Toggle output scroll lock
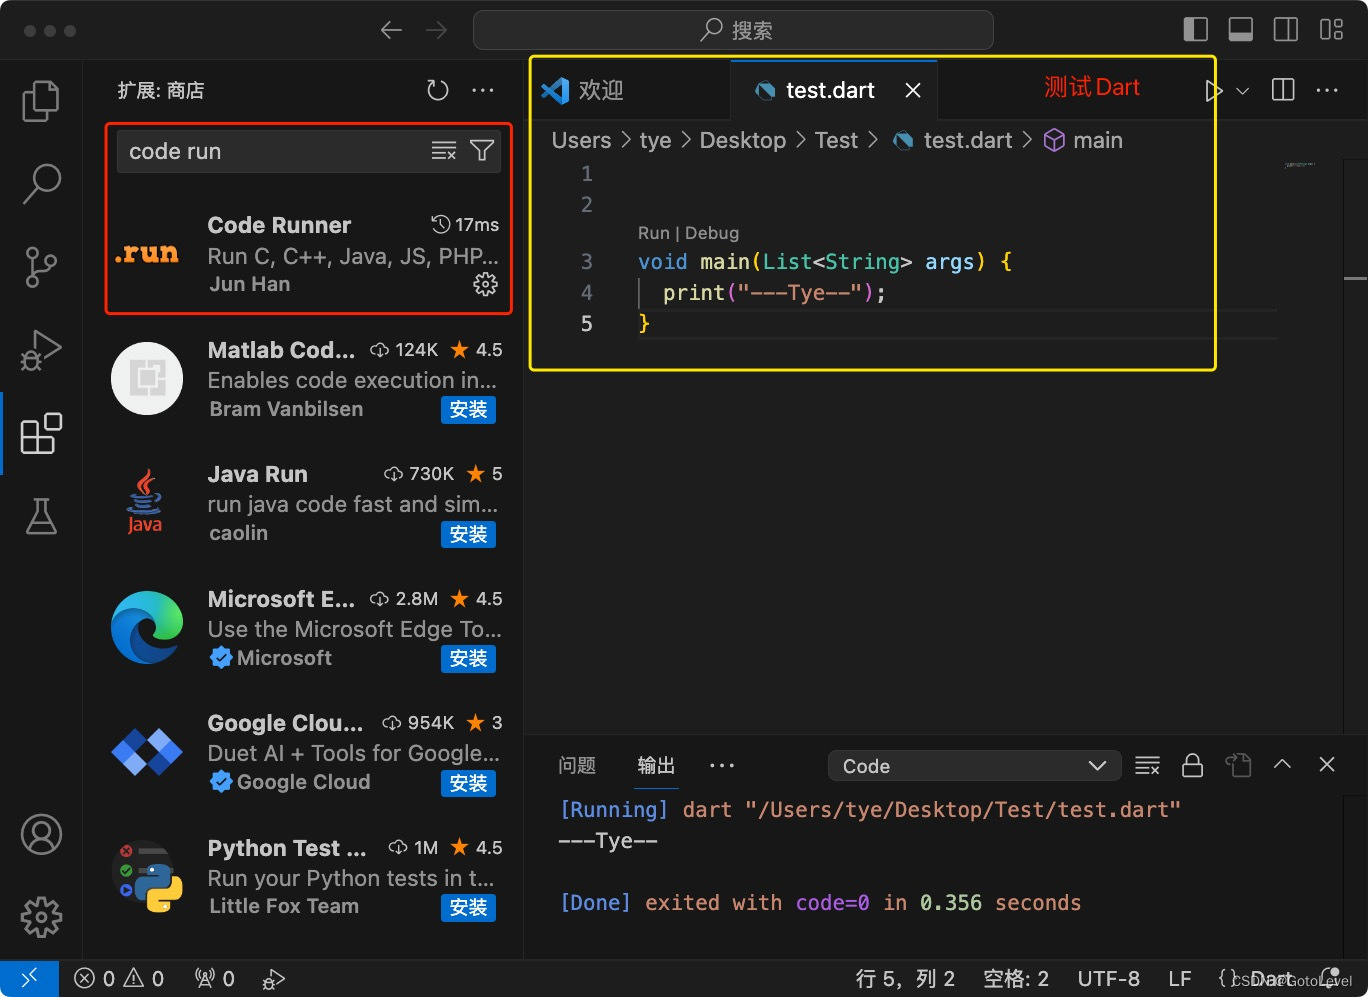The image size is (1368, 997). (x=1192, y=765)
